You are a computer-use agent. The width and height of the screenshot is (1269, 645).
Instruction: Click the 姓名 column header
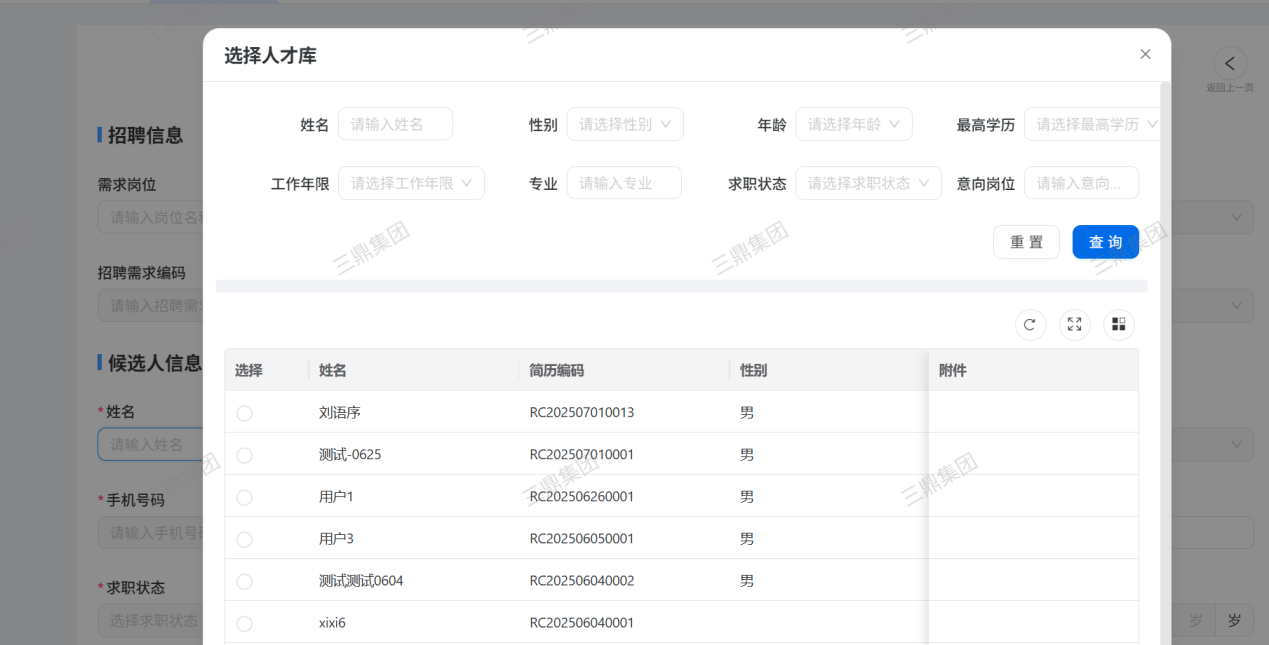tap(333, 370)
